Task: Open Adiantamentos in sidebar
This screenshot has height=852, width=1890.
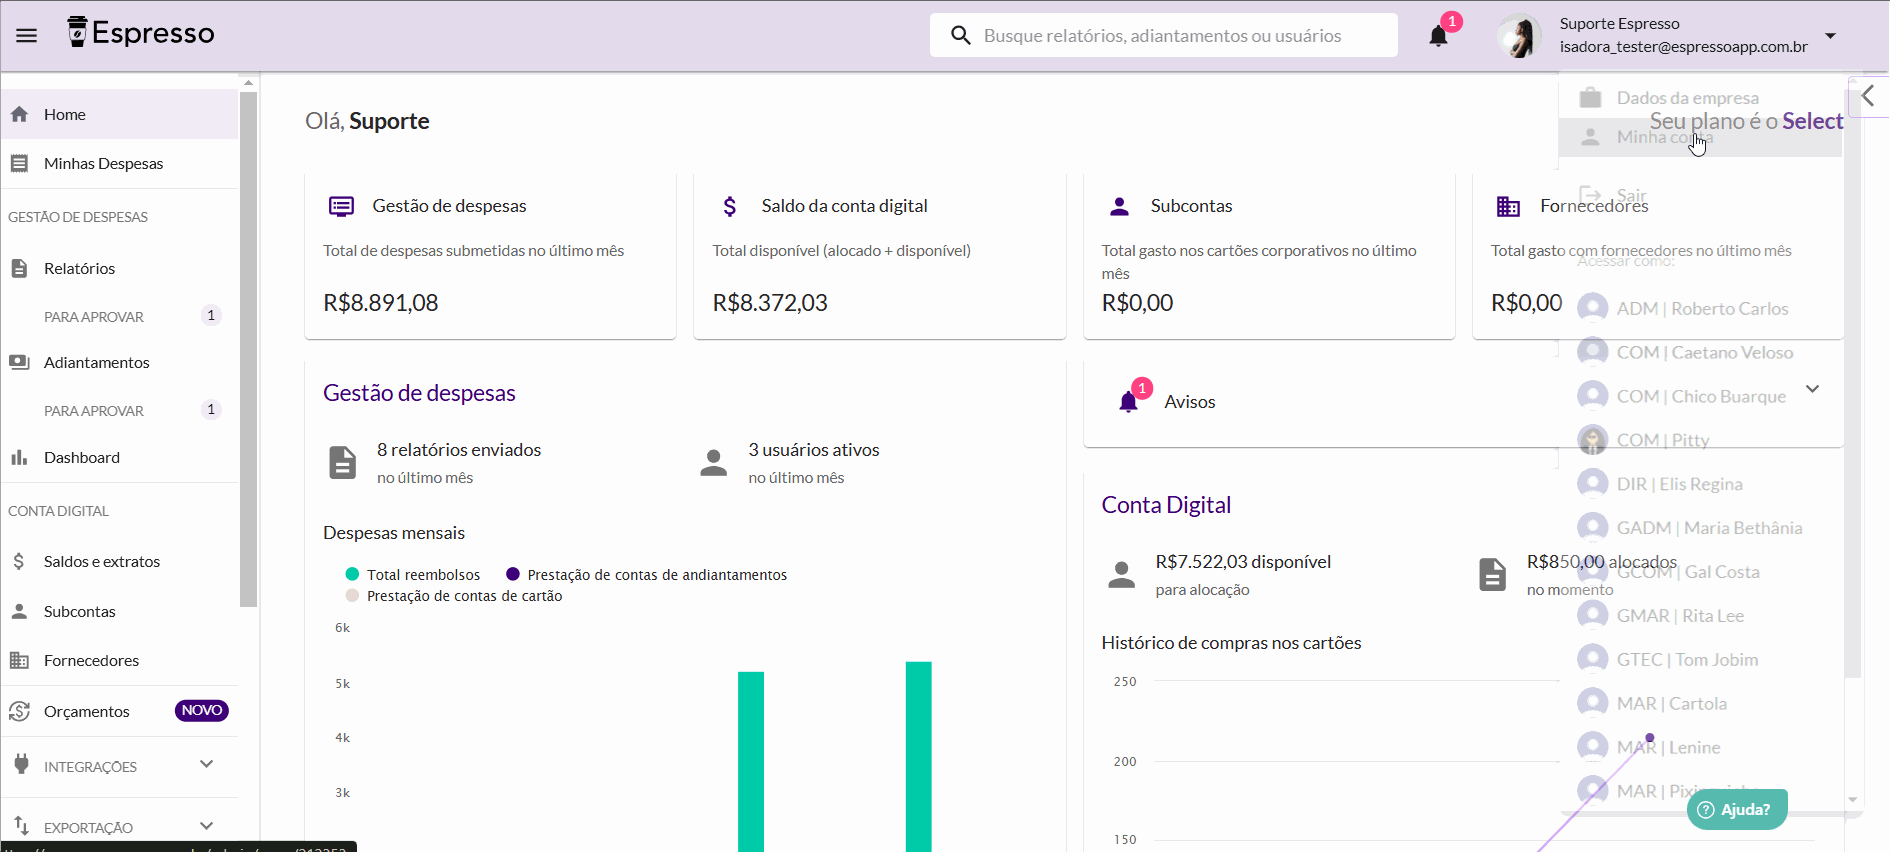Action: click(x=119, y=362)
